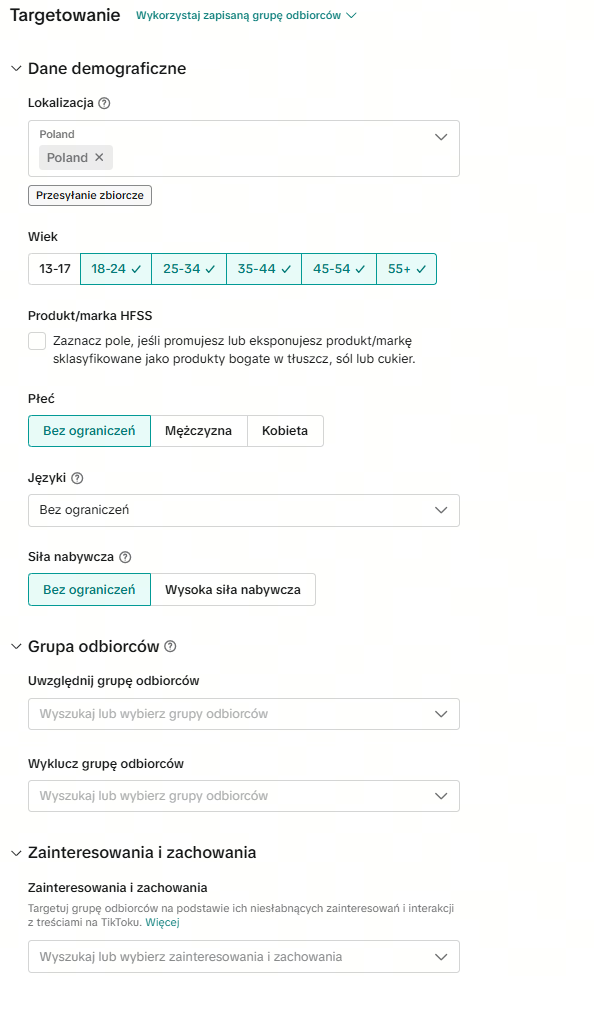Click the help icon next to Lokalizacja
The height and width of the screenshot is (1016, 594).
point(104,103)
